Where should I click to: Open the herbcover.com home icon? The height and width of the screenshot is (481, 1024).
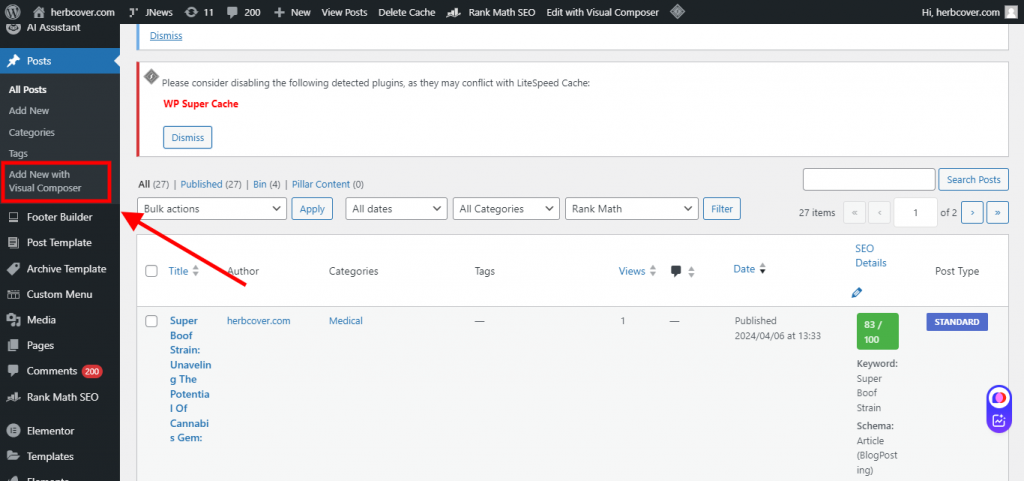click(x=39, y=12)
